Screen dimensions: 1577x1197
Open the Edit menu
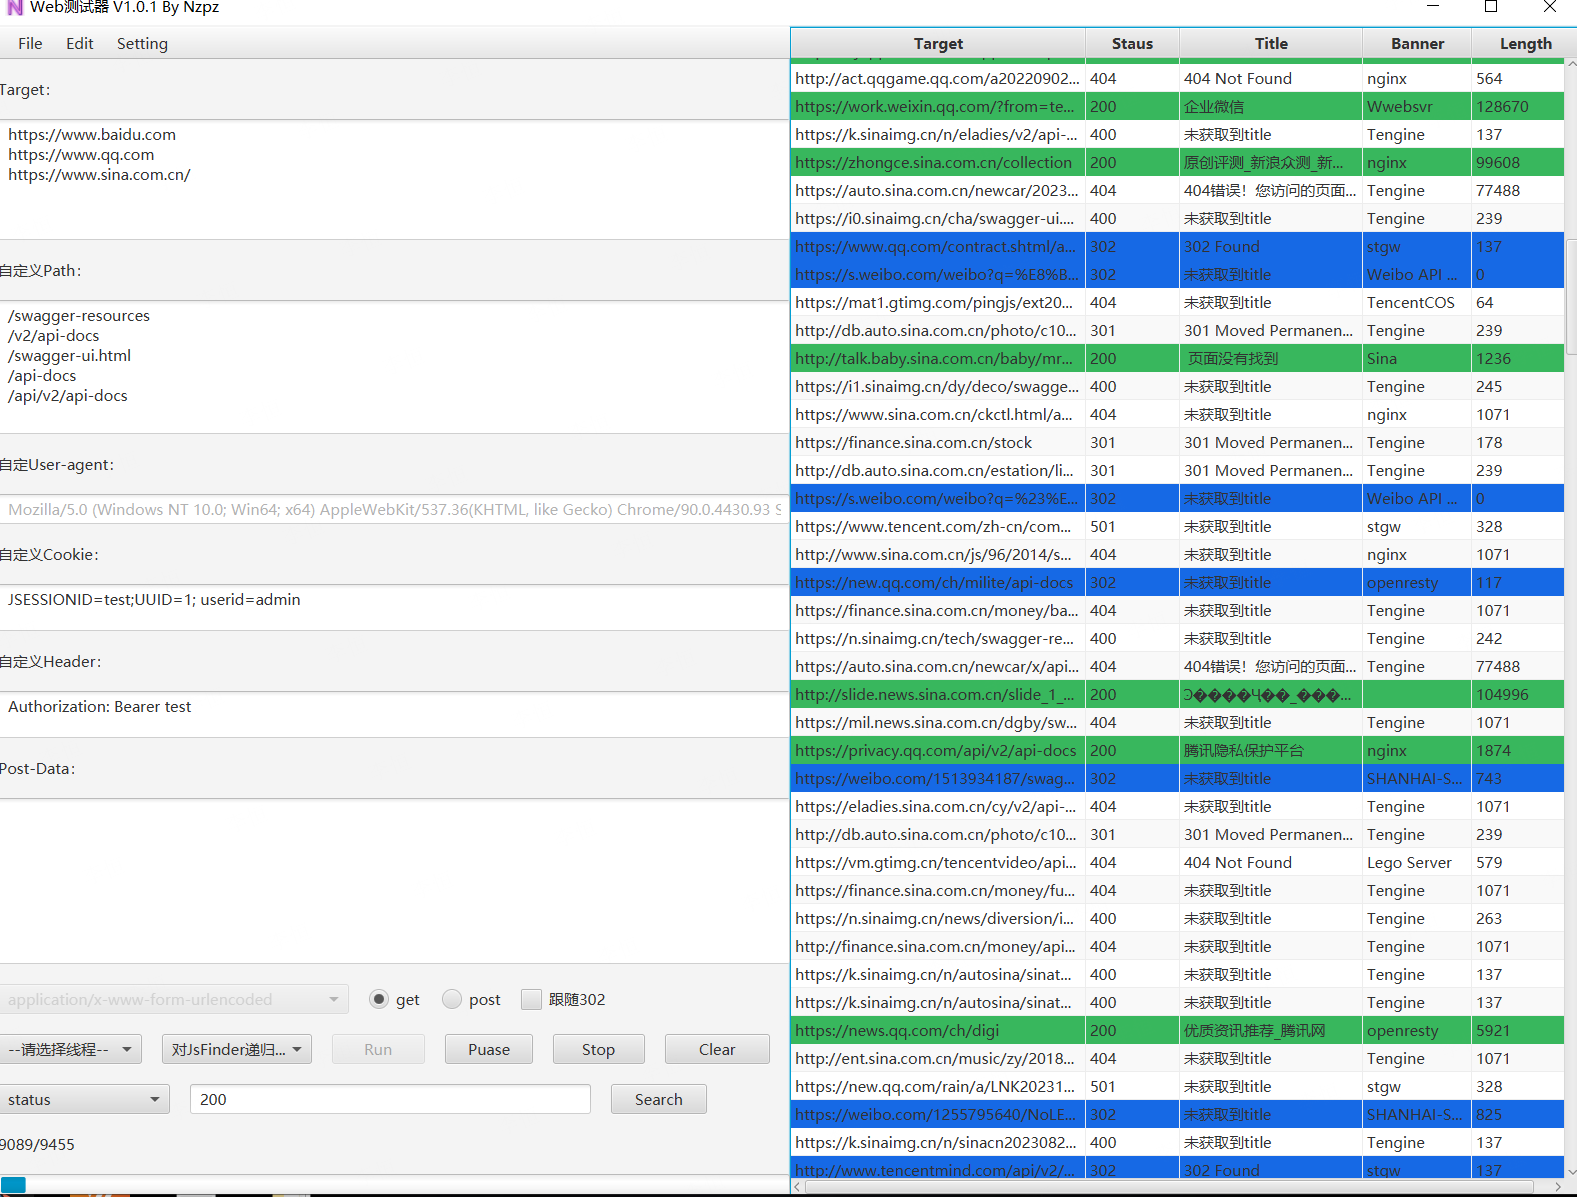80,43
